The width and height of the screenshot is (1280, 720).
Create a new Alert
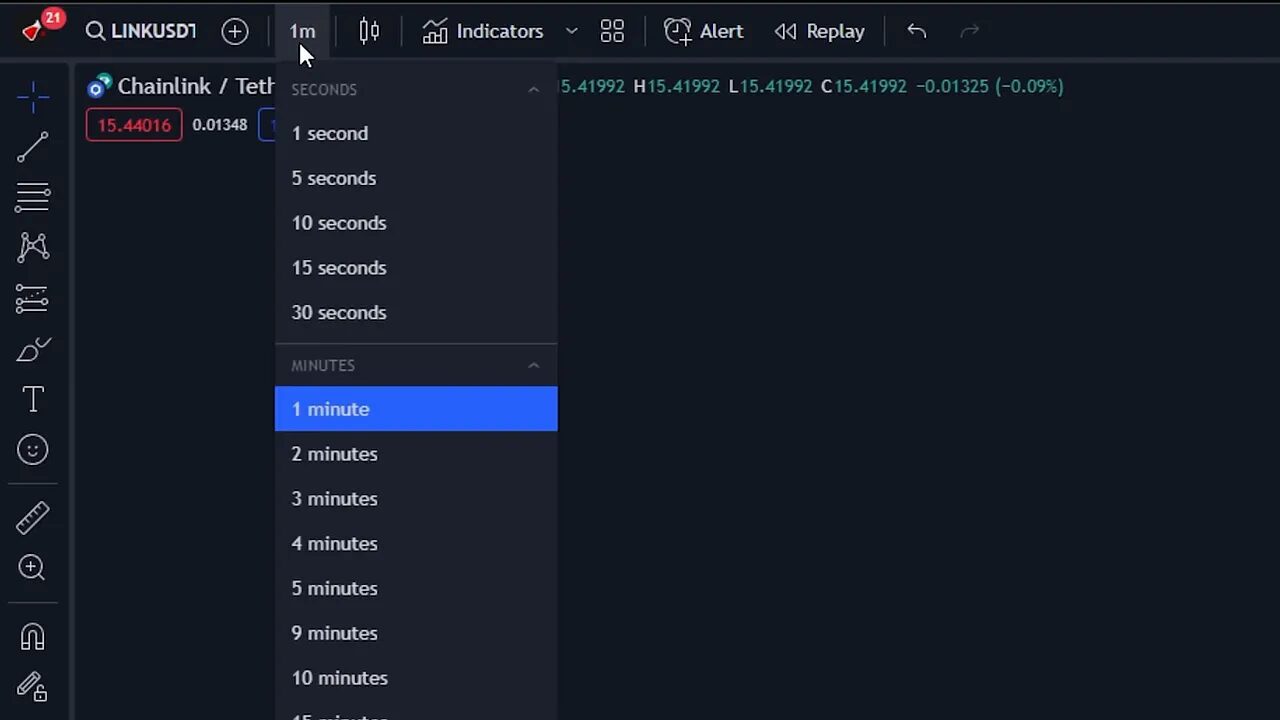pyautogui.click(x=704, y=31)
